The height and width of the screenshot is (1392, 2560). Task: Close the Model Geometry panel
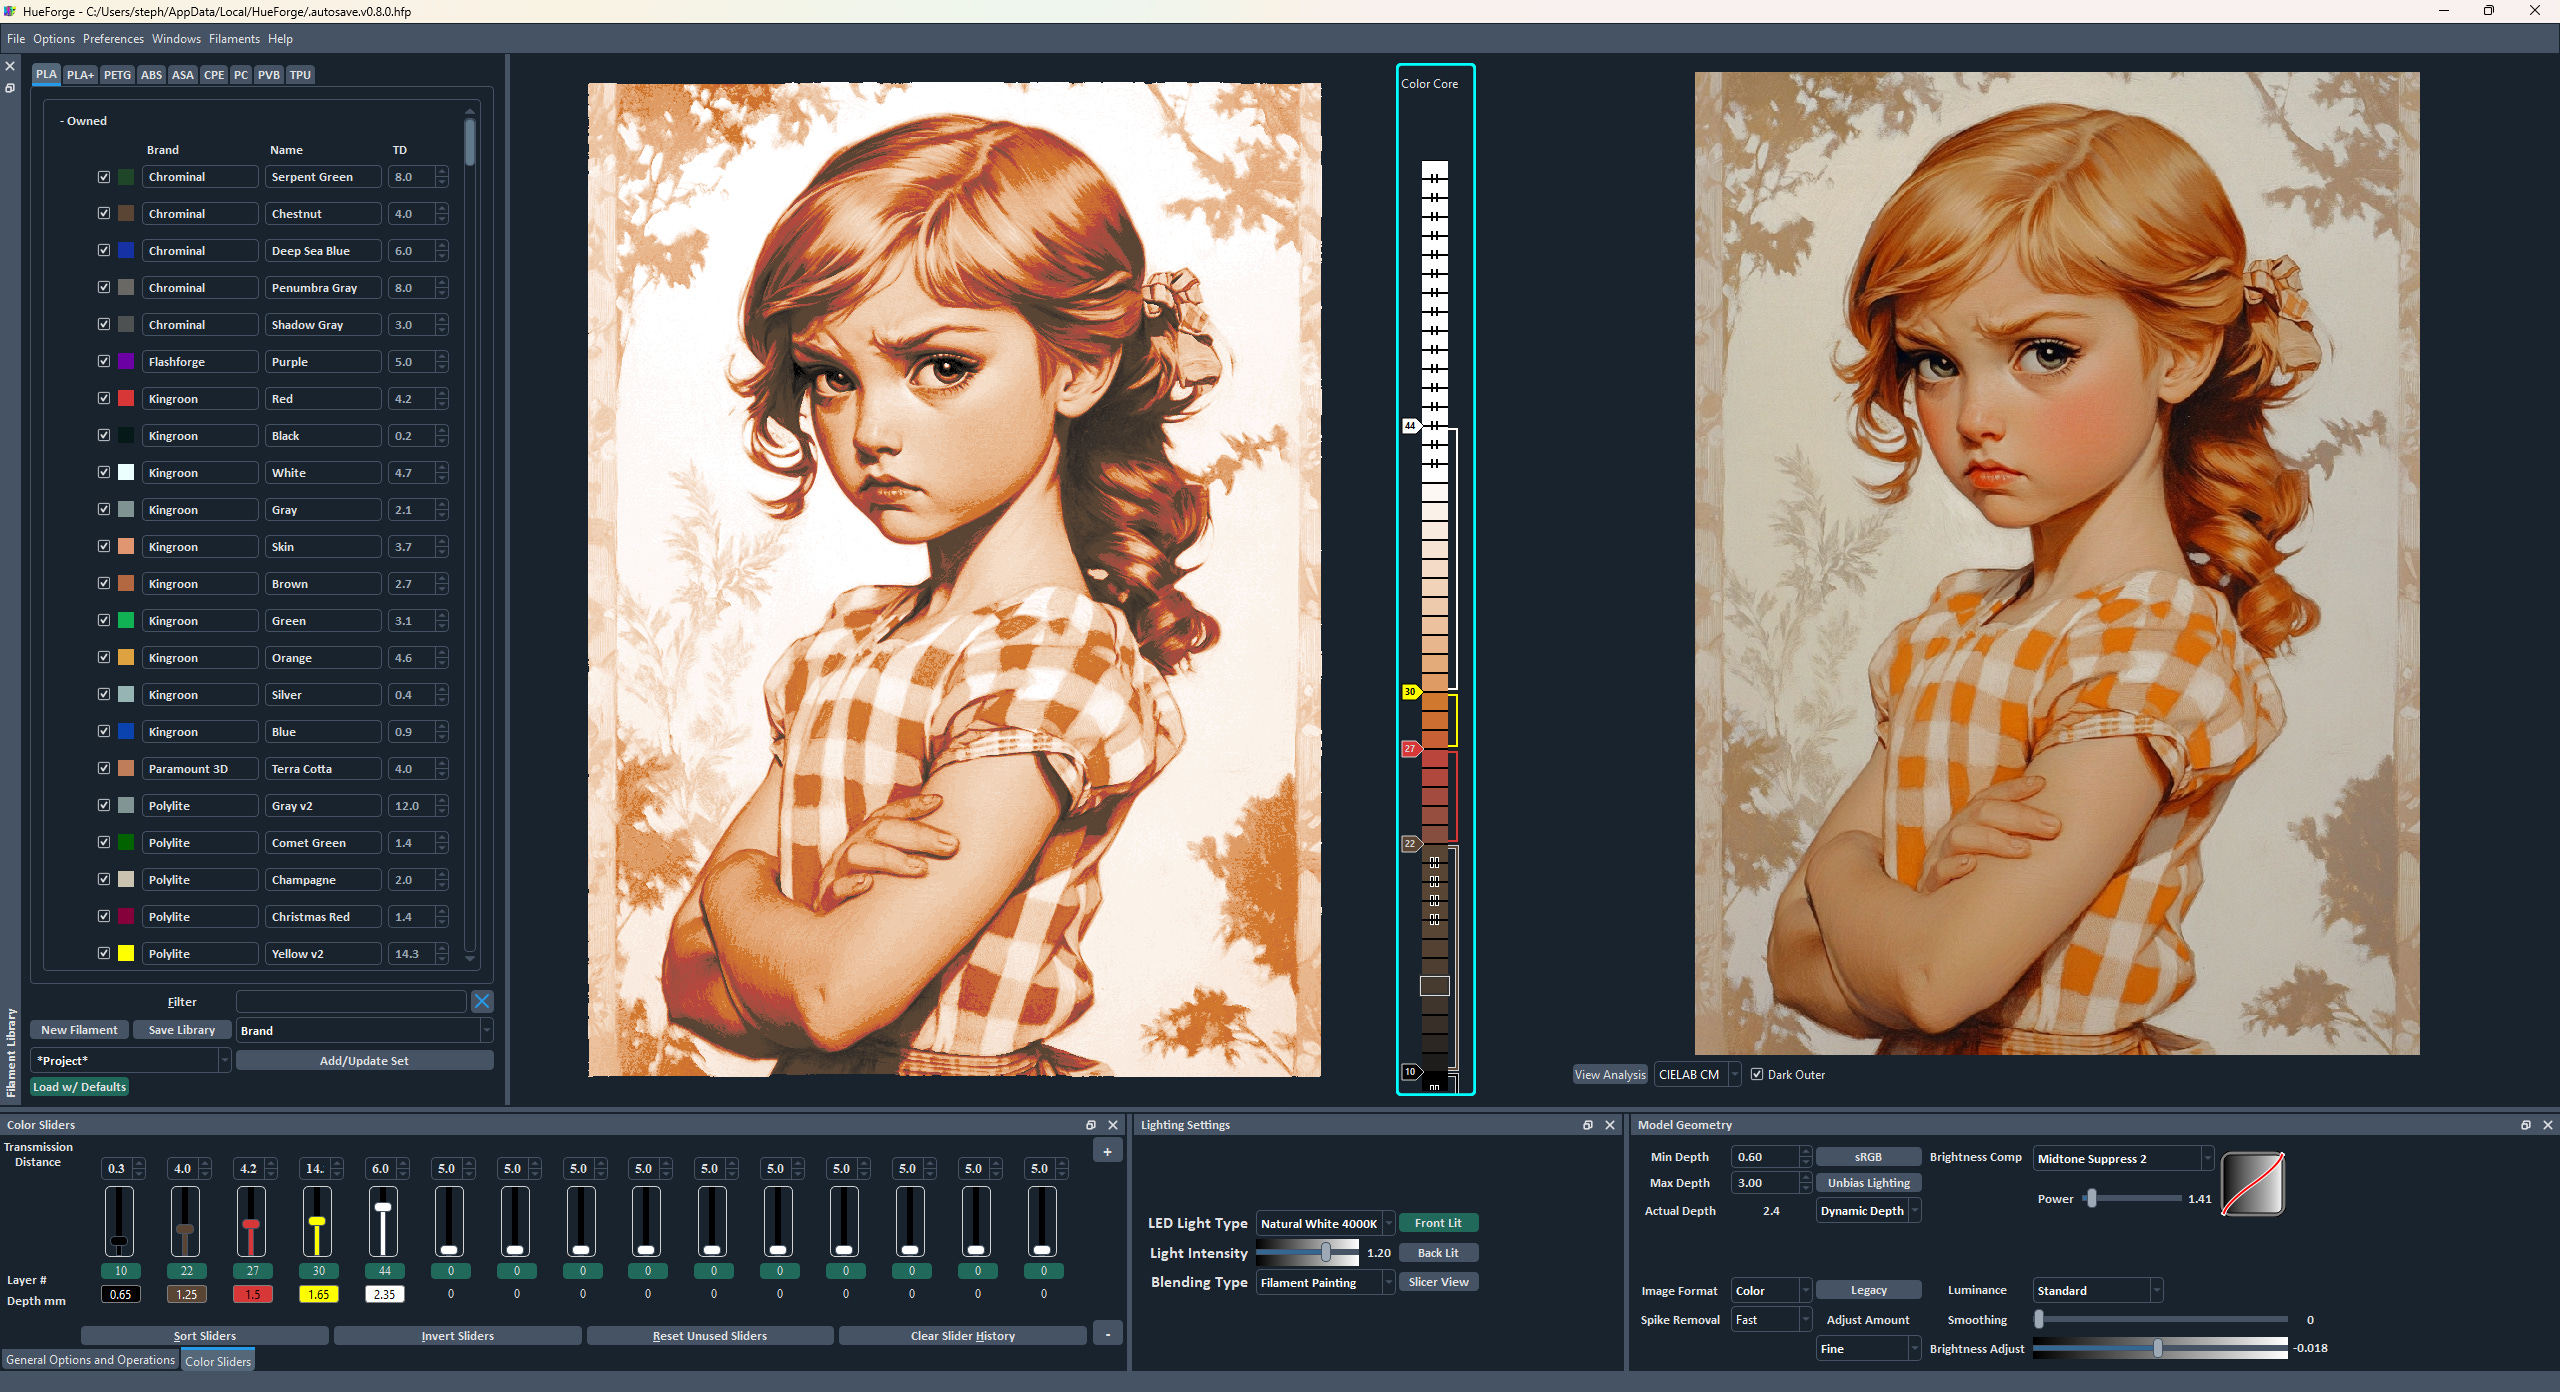click(x=2548, y=1125)
